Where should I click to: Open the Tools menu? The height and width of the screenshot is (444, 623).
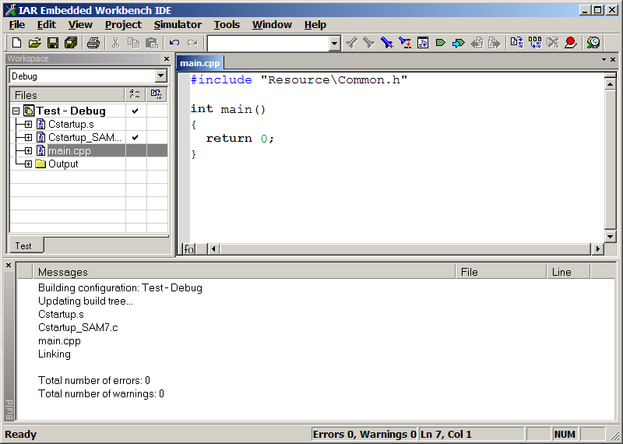pyautogui.click(x=227, y=25)
